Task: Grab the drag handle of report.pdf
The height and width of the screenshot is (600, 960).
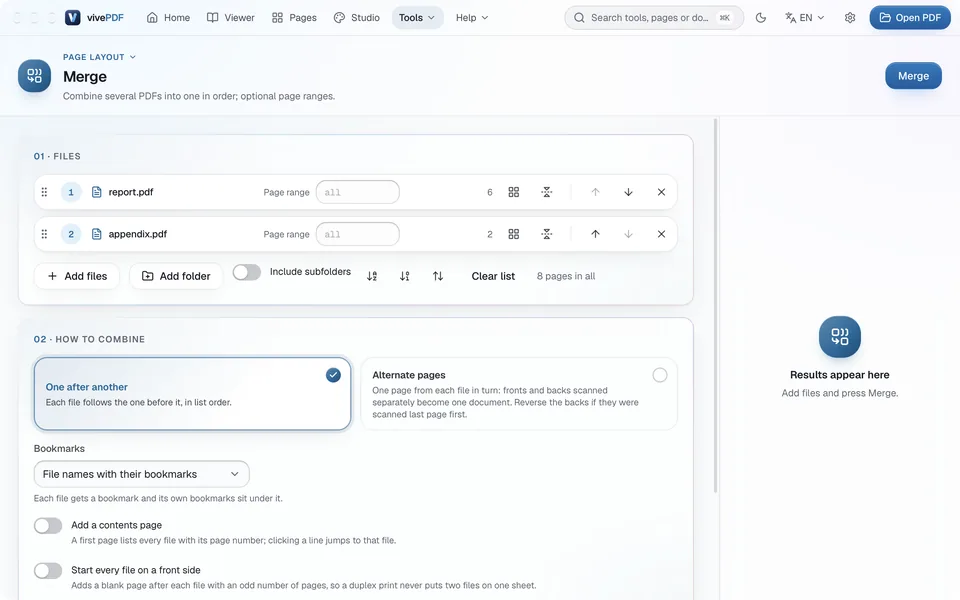Action: (x=44, y=192)
